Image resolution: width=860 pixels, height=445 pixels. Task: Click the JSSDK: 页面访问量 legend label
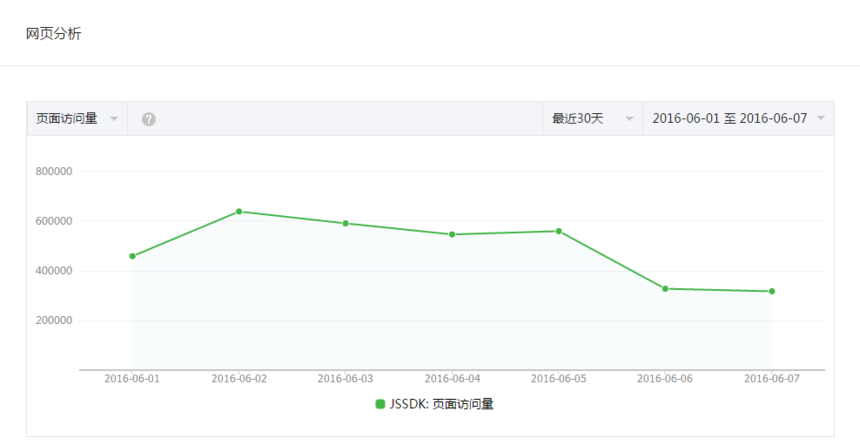pos(442,404)
